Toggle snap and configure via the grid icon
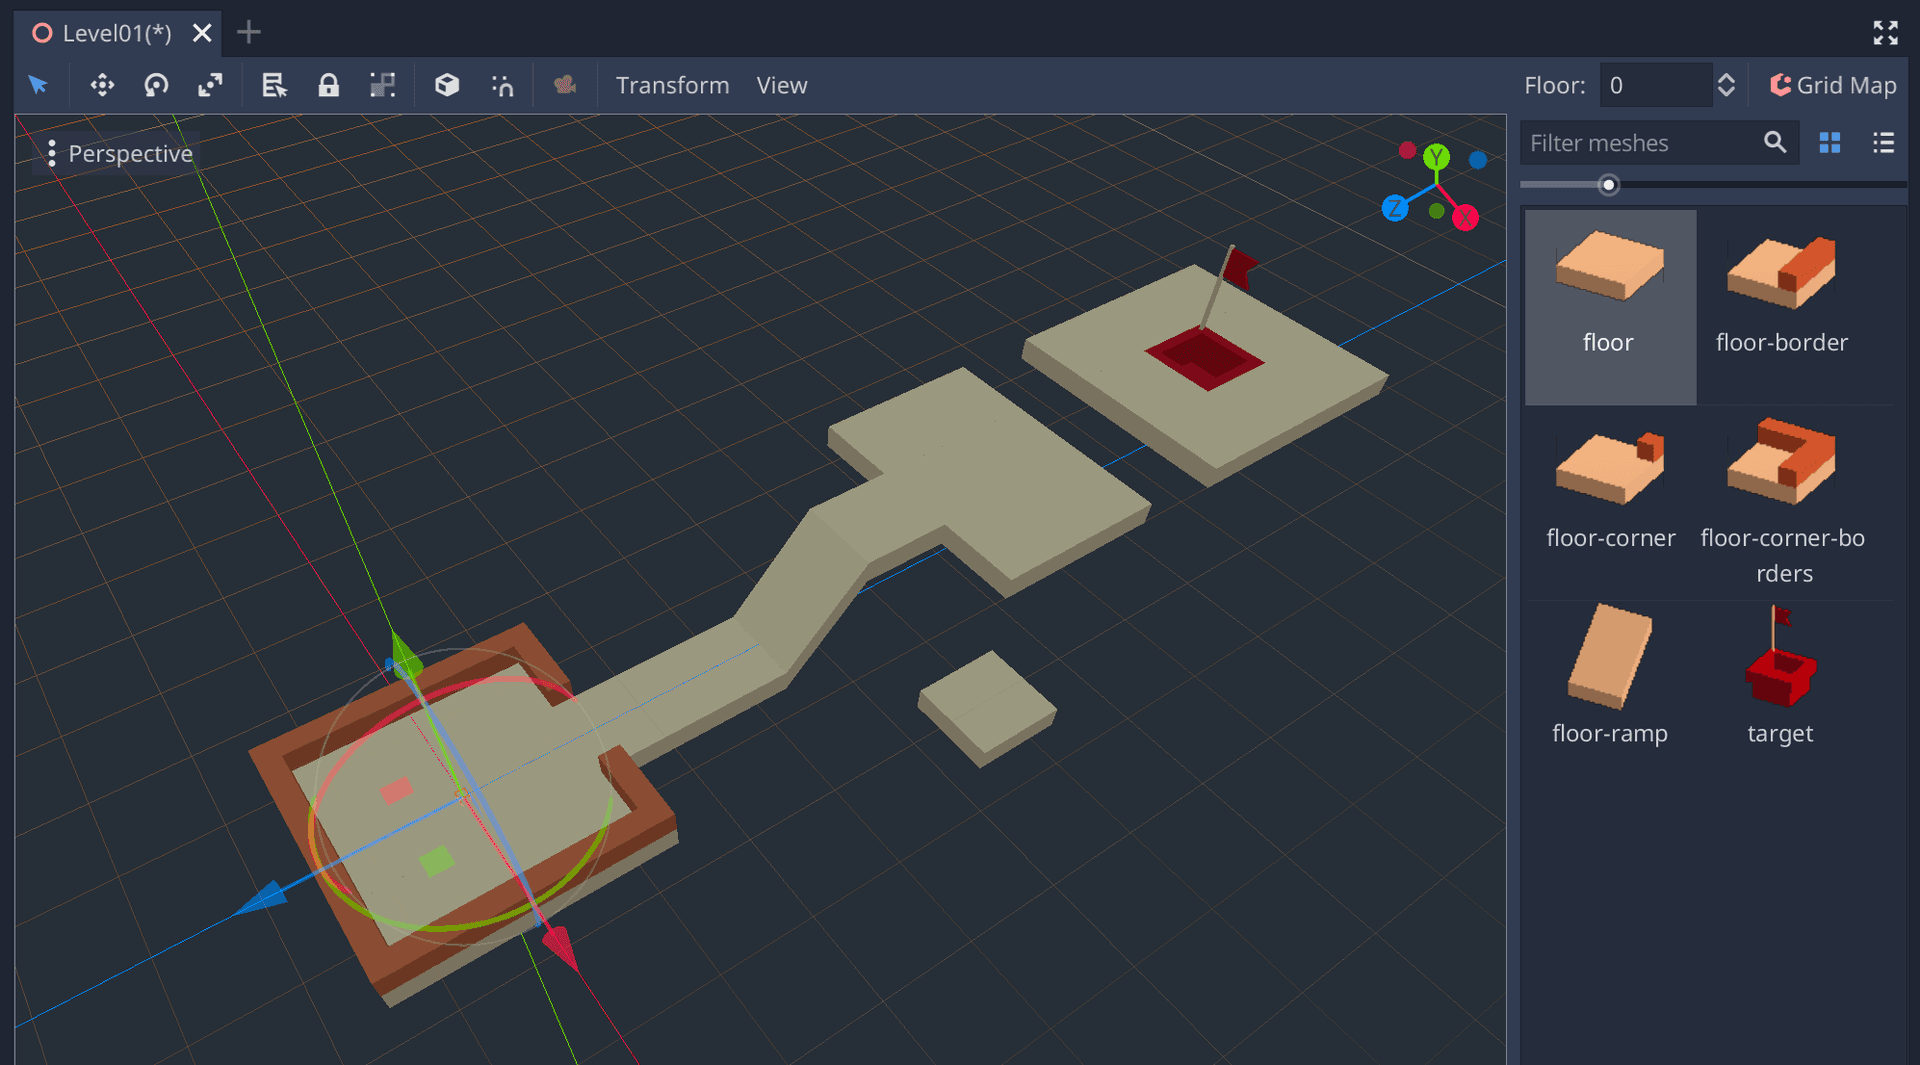The height and width of the screenshot is (1065, 1920). coord(383,85)
